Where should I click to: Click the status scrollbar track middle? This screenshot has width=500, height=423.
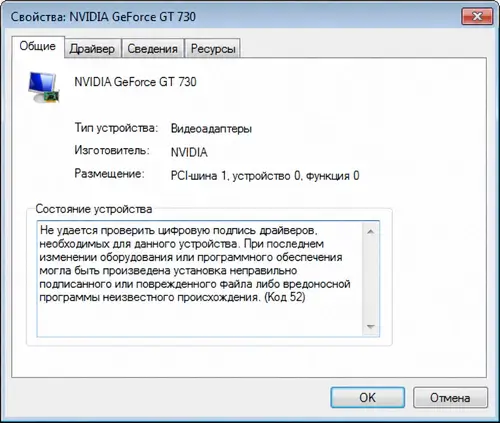click(x=371, y=279)
